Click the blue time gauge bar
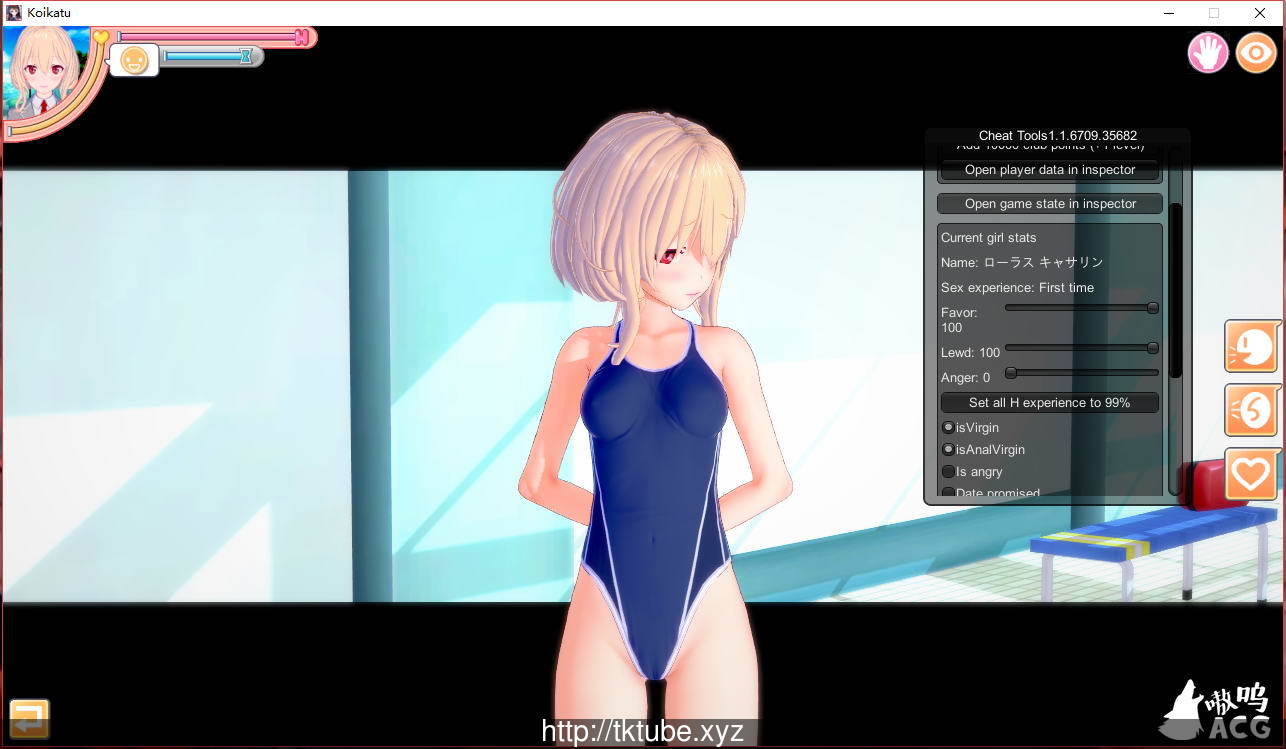This screenshot has width=1286, height=749. click(x=203, y=57)
